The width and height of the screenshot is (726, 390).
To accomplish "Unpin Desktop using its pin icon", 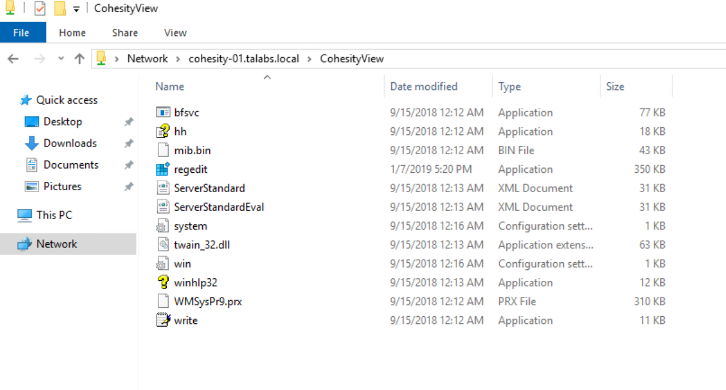I will pos(129,122).
